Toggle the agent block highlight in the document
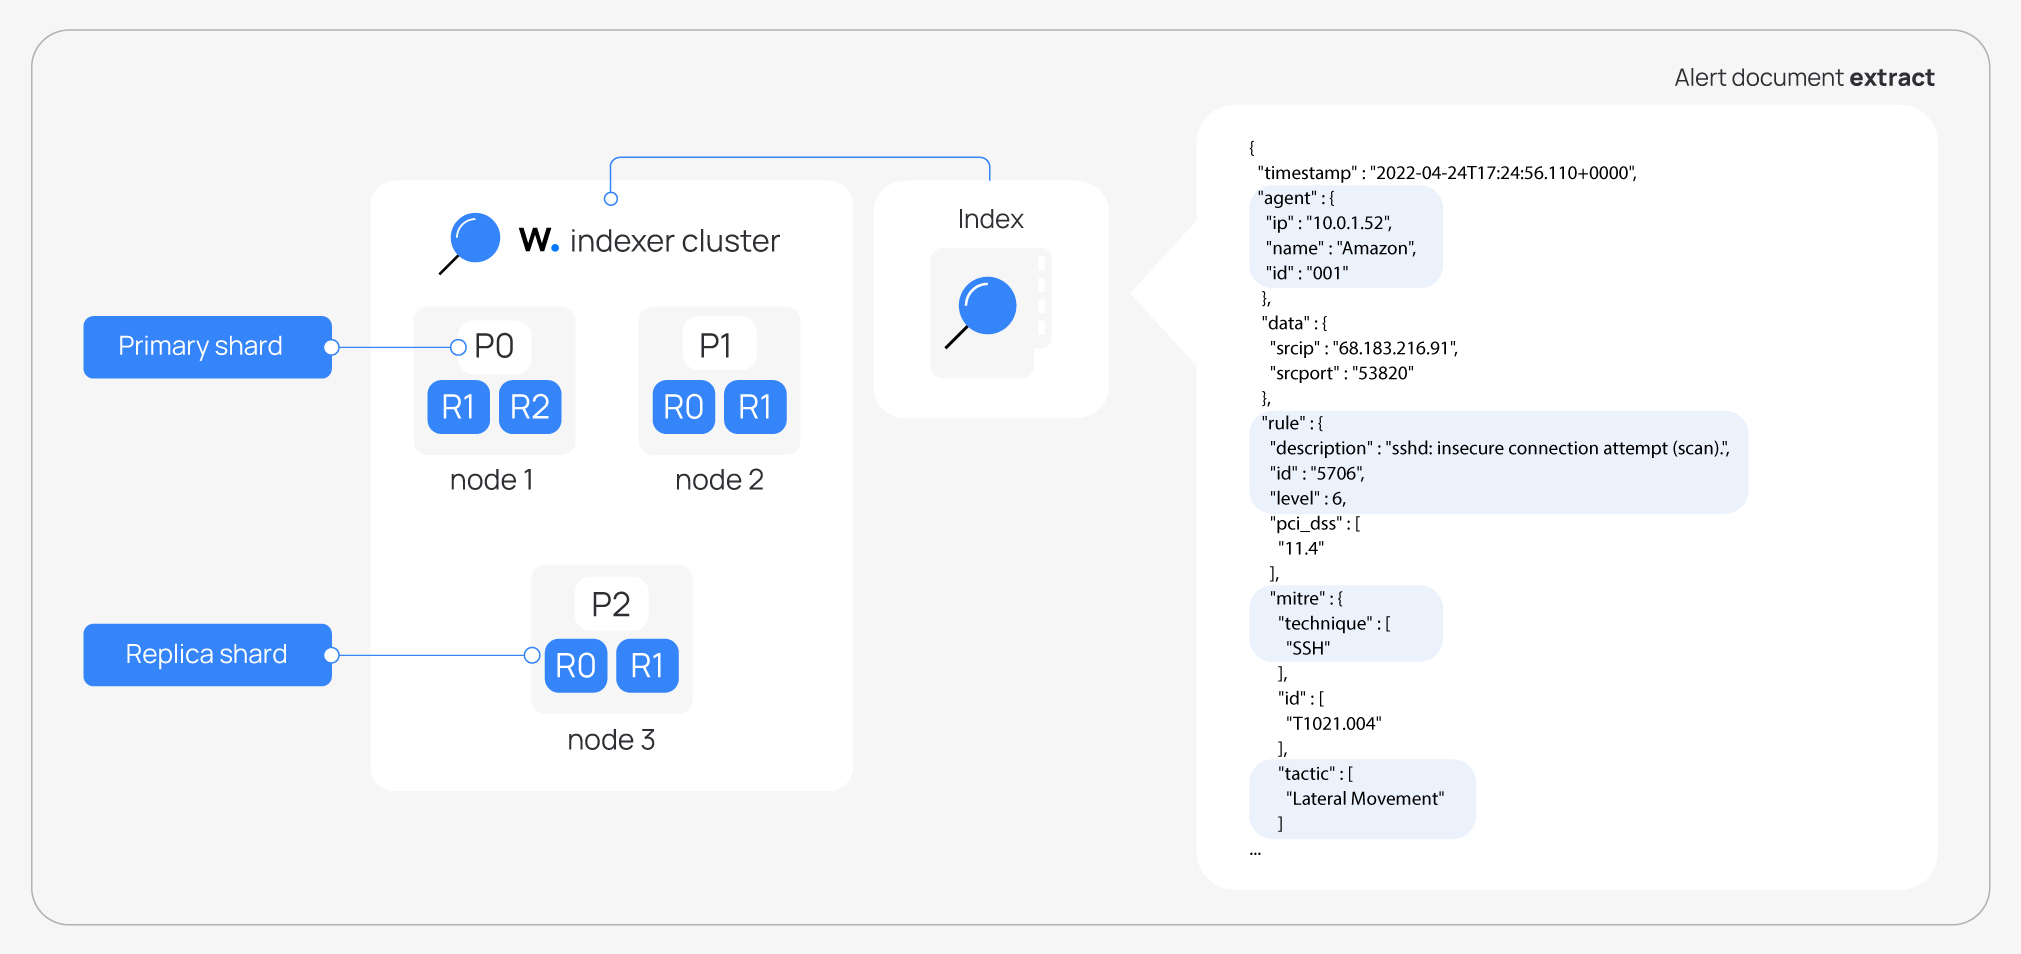 tap(1345, 237)
